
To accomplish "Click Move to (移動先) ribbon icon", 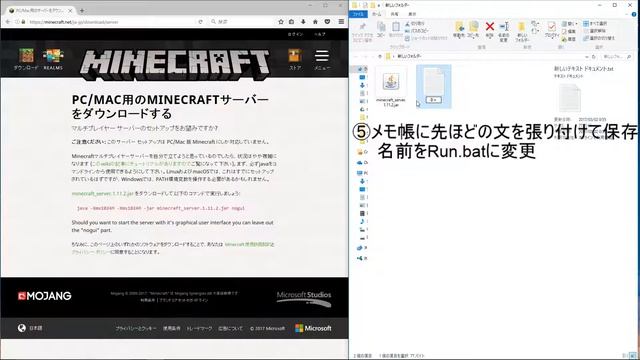I will coord(459,30).
